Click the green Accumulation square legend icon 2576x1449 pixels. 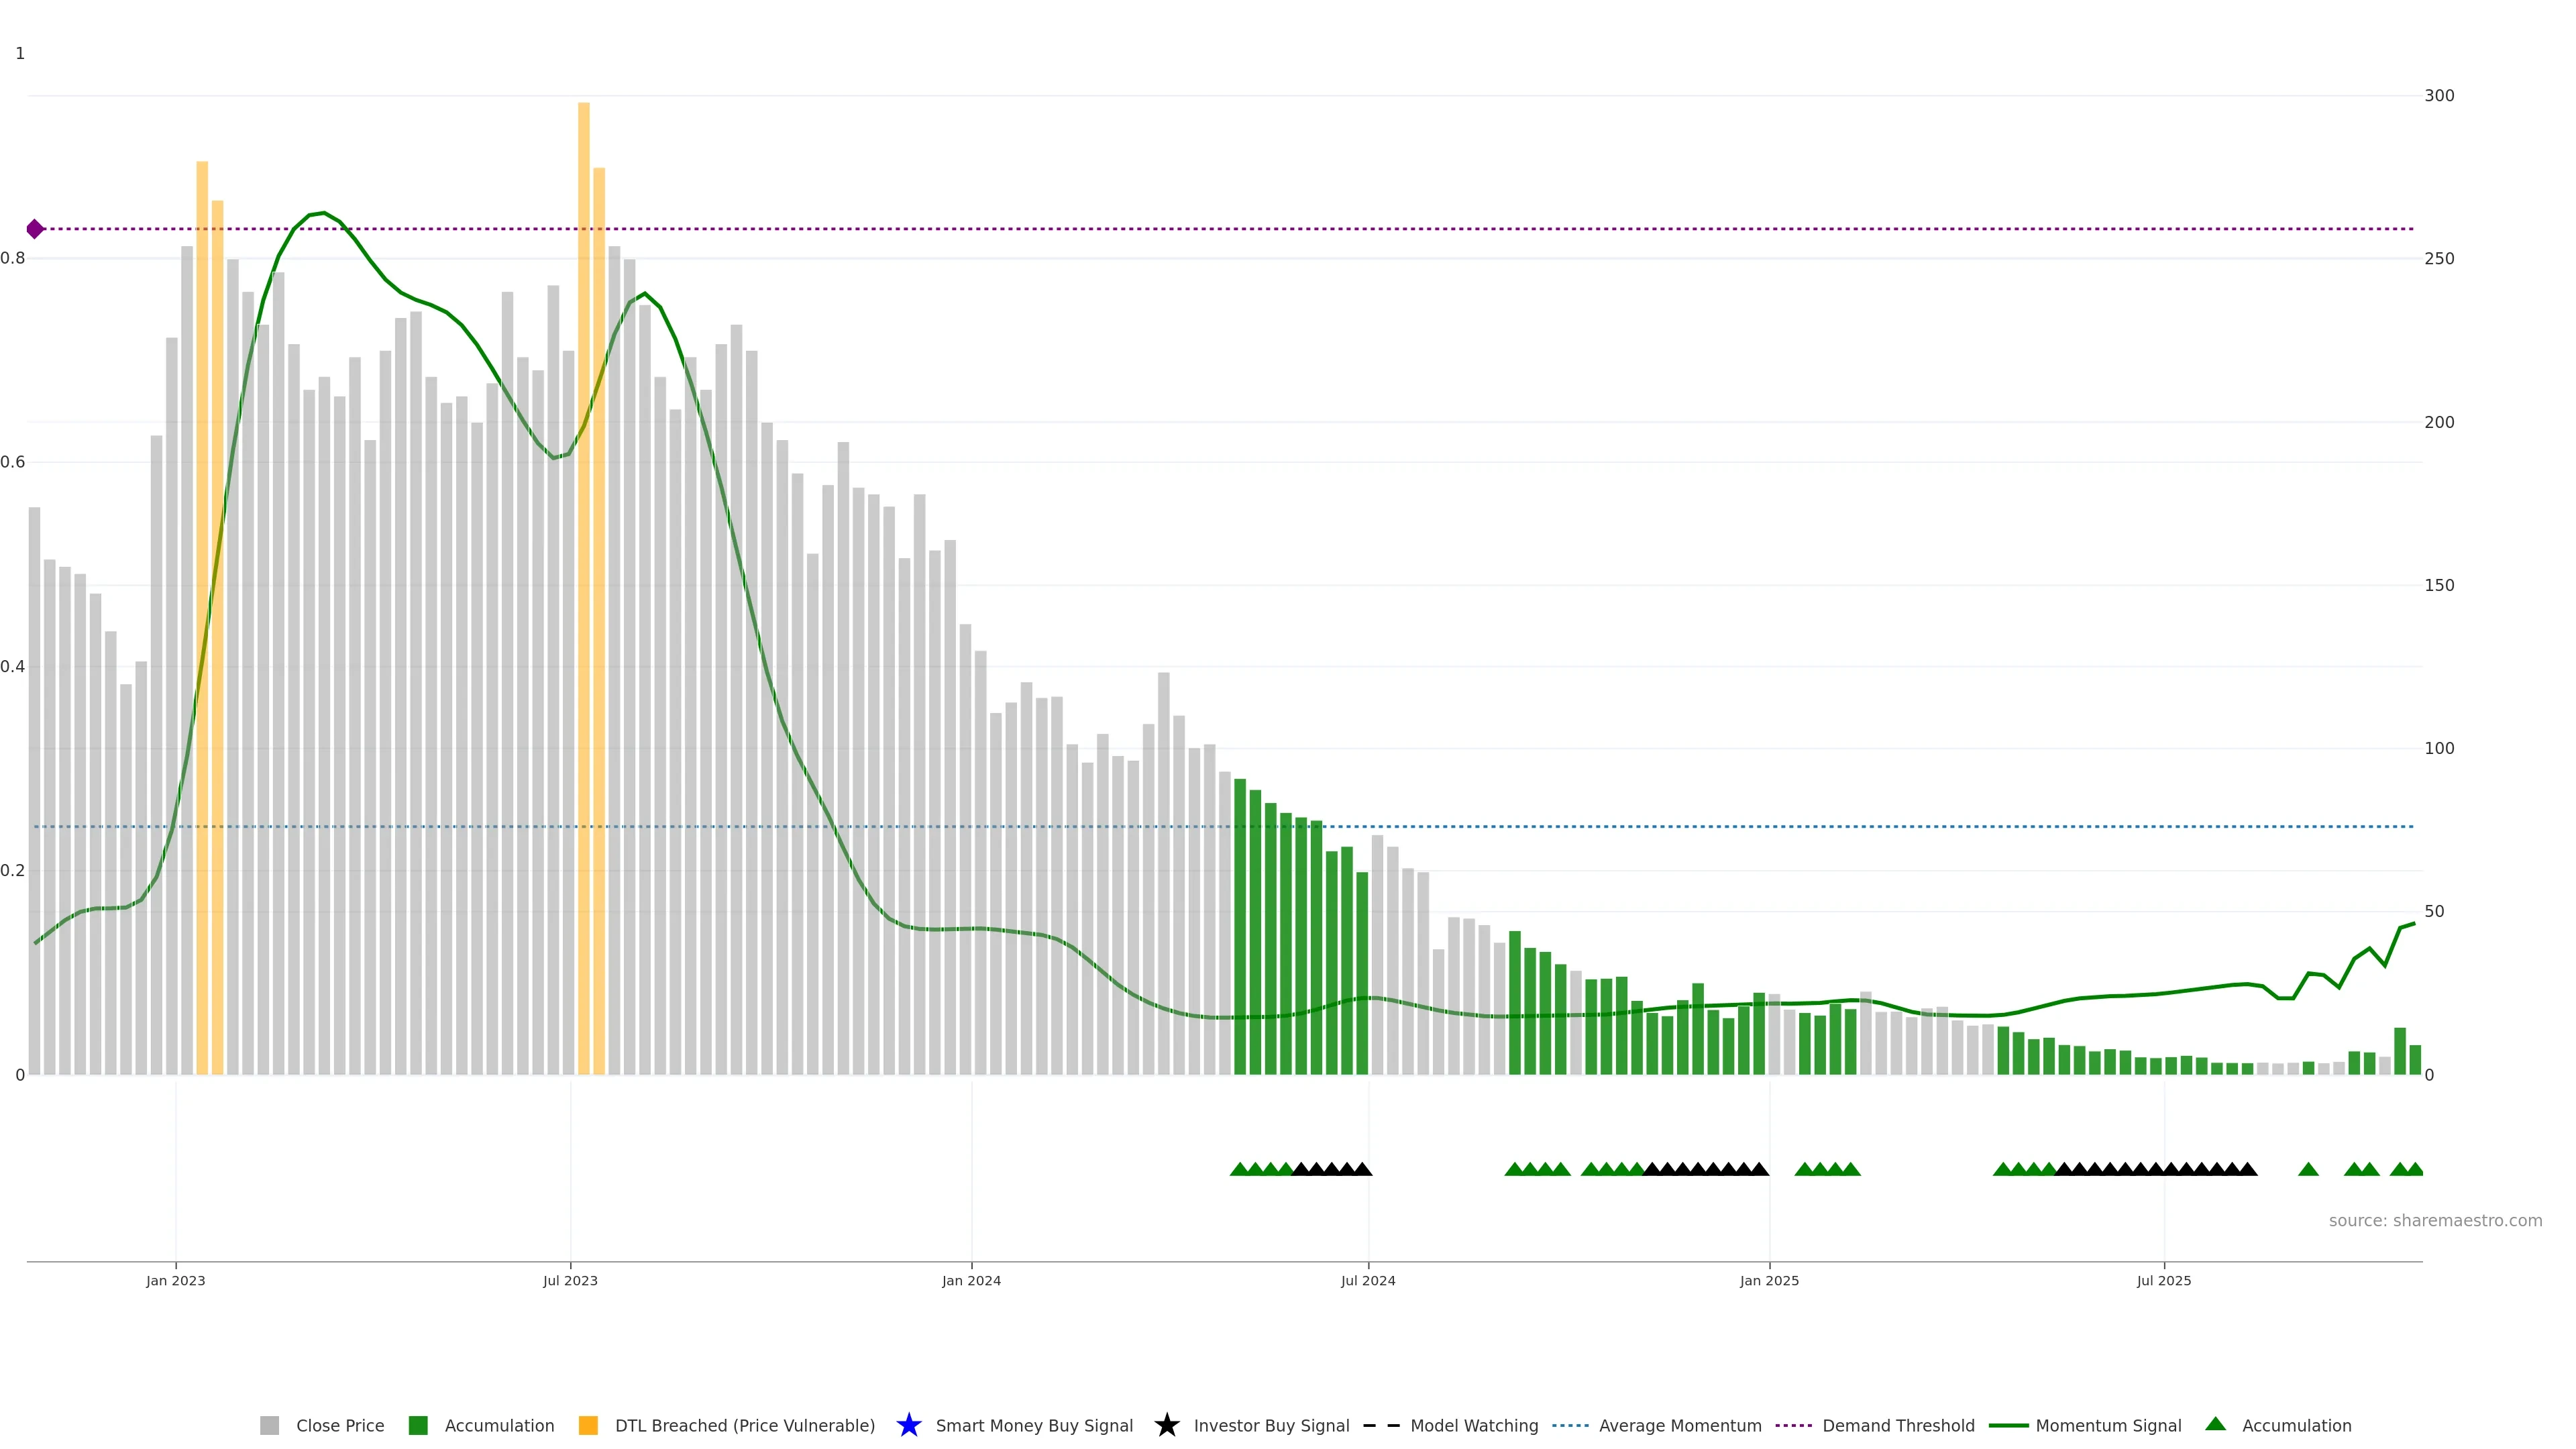pos(418,1425)
